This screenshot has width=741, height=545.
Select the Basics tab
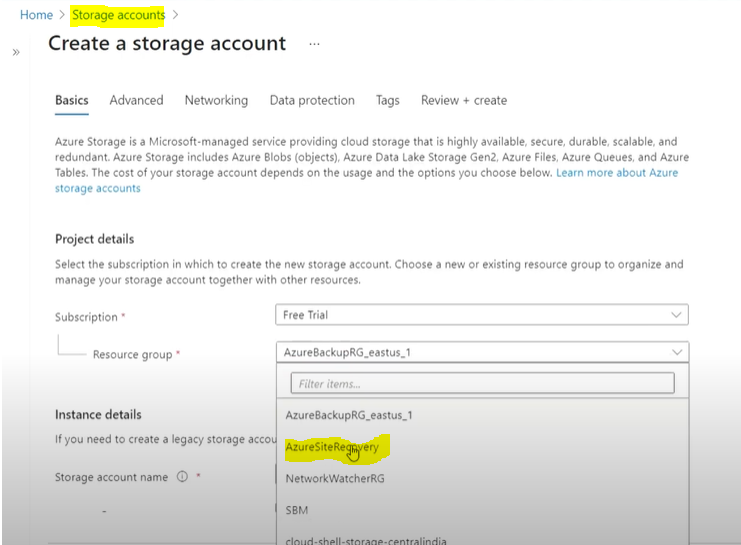[x=72, y=101]
